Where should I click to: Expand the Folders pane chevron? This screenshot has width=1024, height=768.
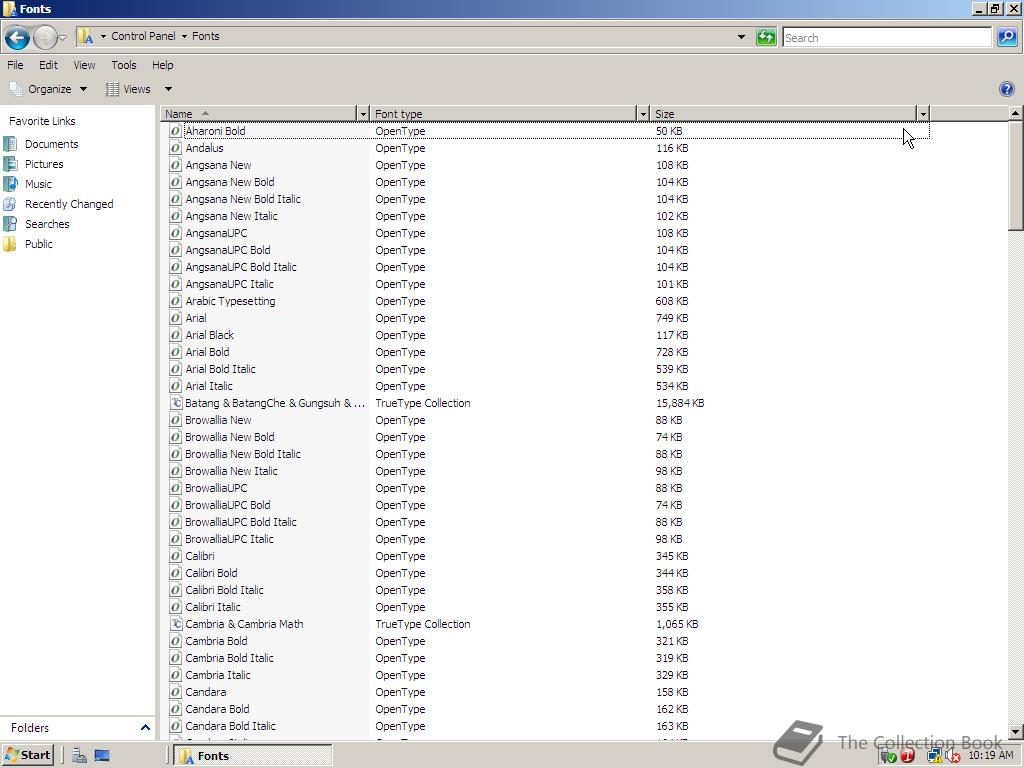click(x=145, y=727)
